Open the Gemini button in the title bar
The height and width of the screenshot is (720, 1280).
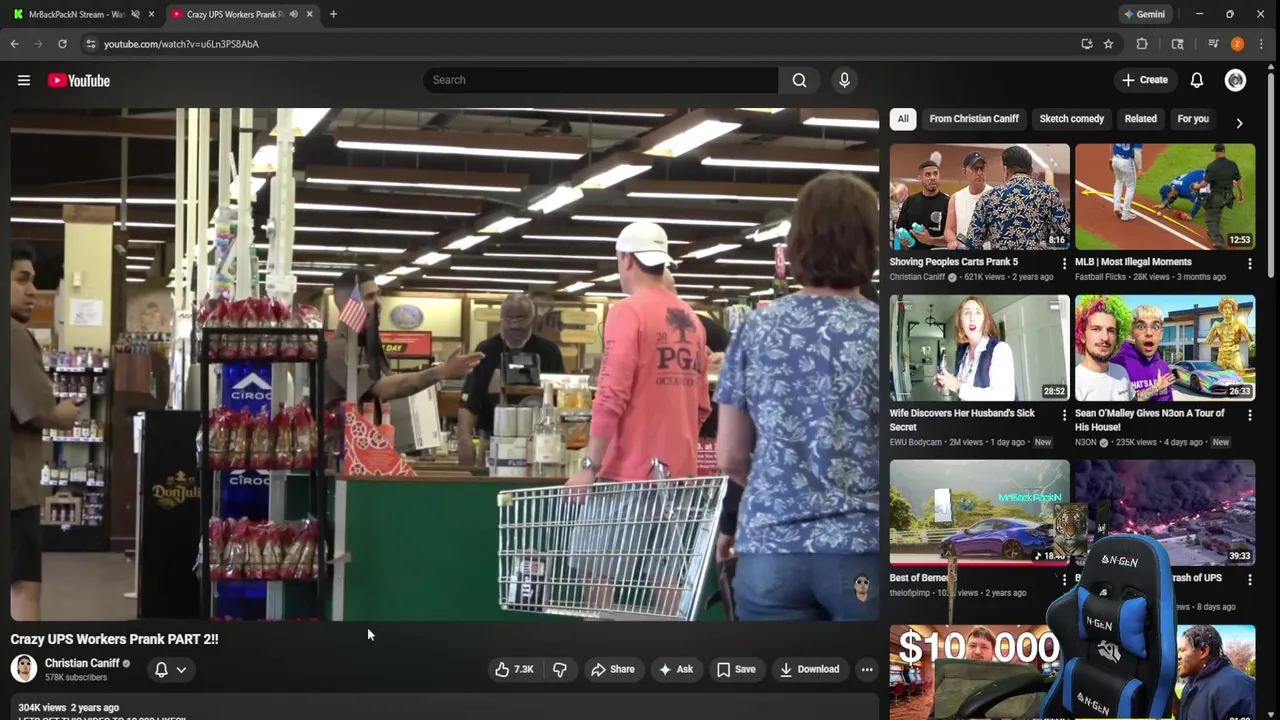1144,14
